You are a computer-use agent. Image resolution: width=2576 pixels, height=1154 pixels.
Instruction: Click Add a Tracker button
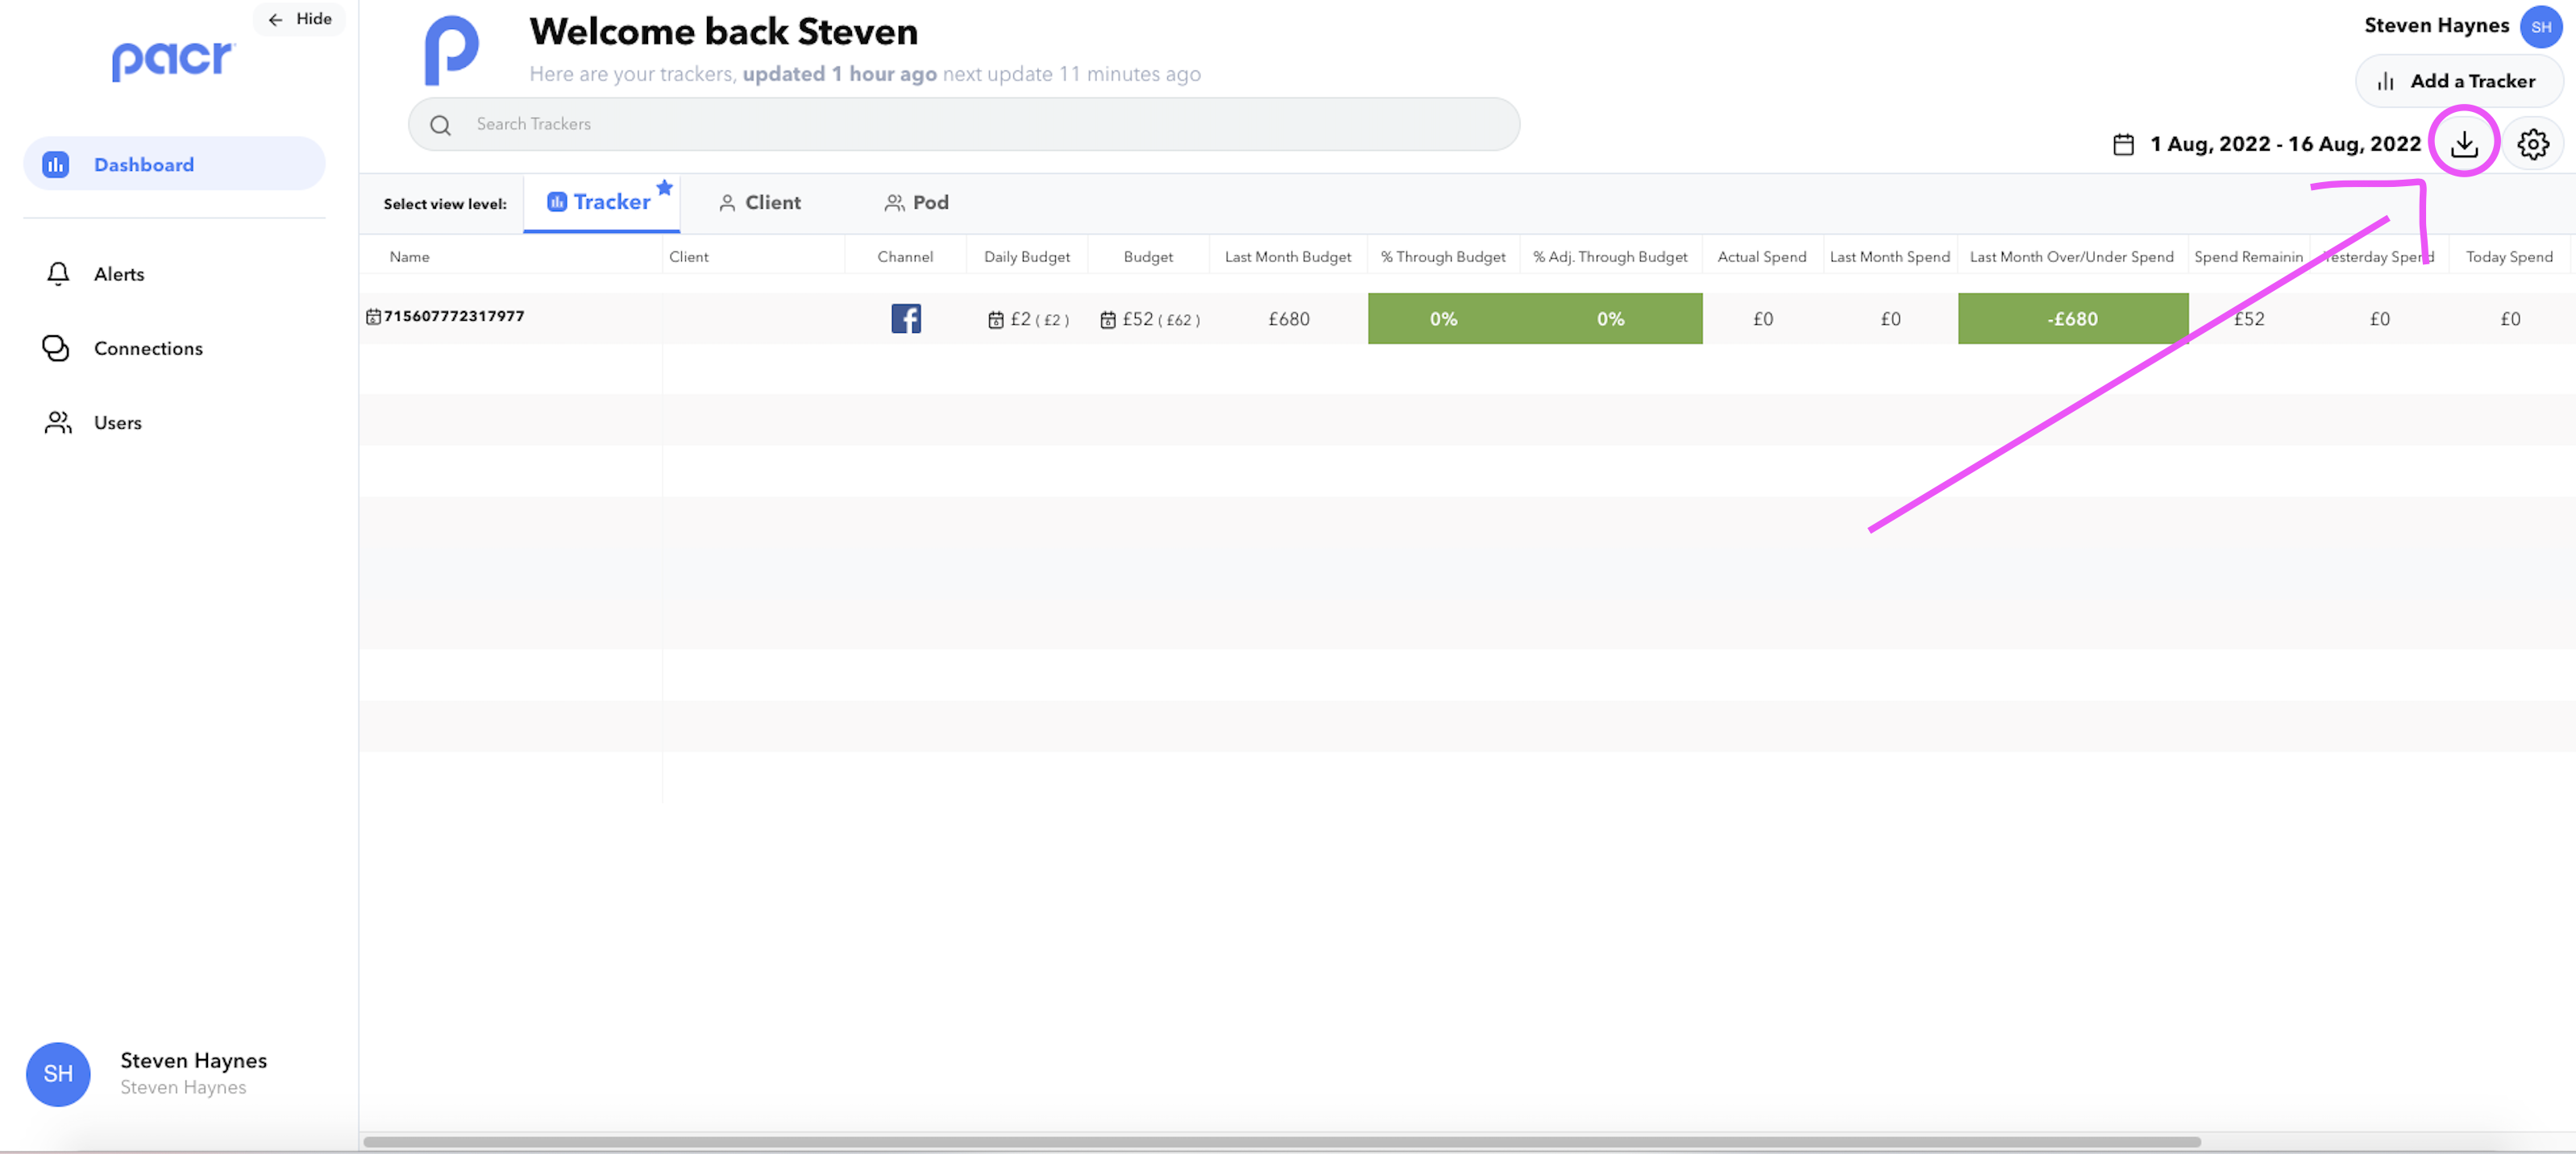pyautogui.click(x=2458, y=81)
